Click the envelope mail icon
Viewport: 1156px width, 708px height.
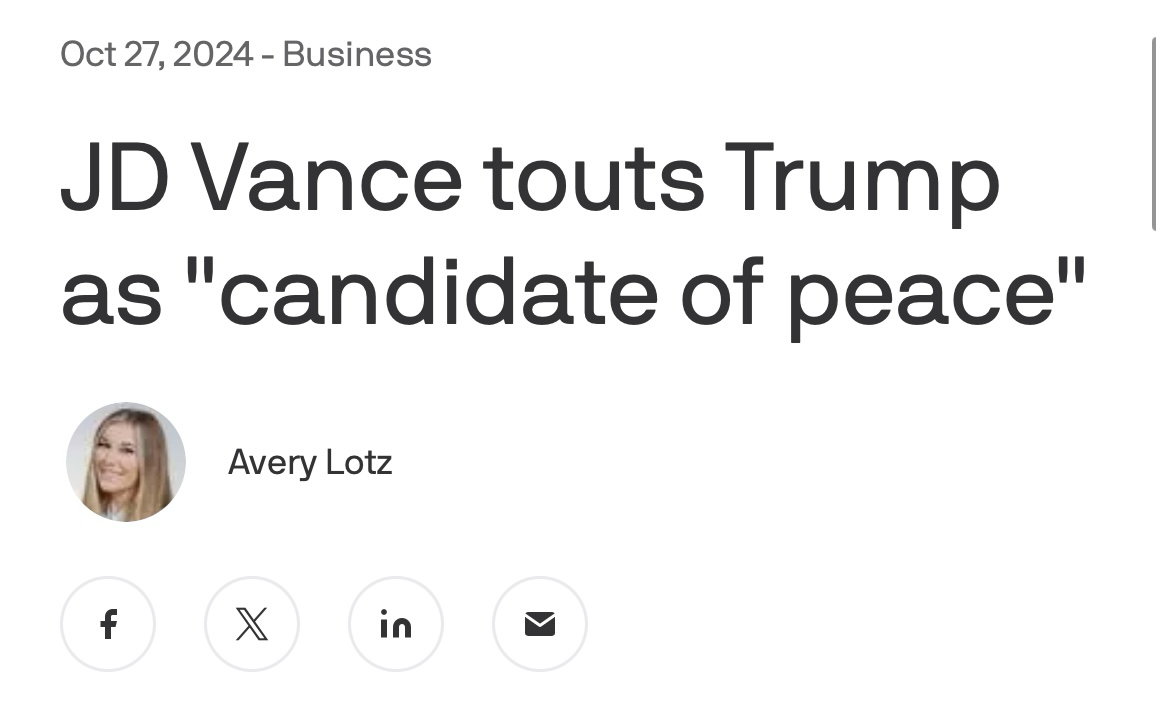pyautogui.click(x=540, y=624)
